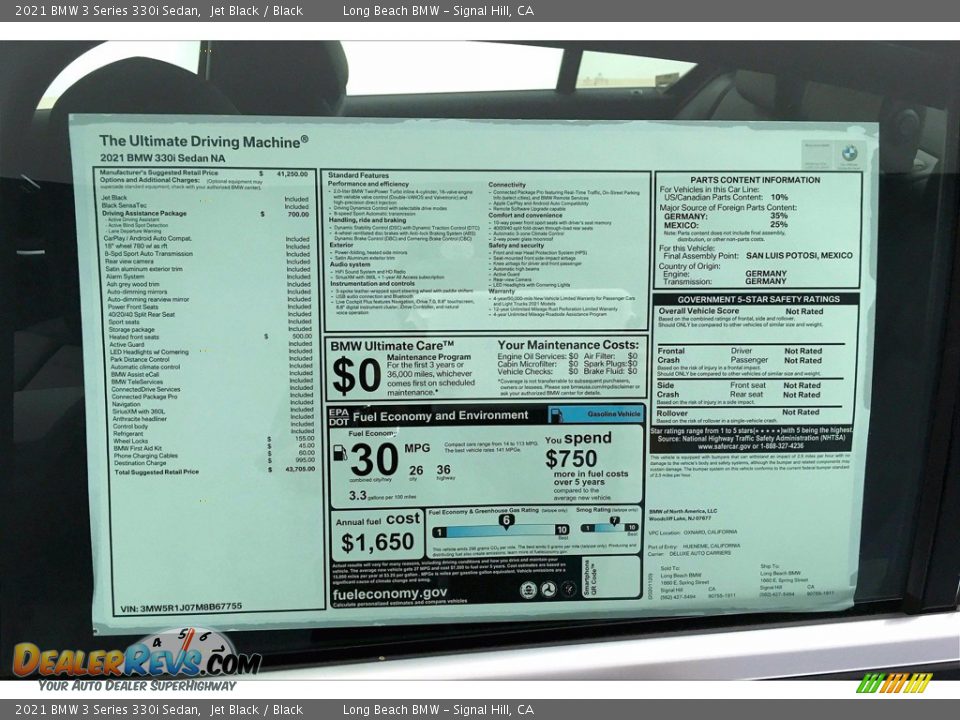Click the 'Rollover' rating row
Image resolution: width=960 pixels, height=720 pixels.
click(x=738, y=413)
